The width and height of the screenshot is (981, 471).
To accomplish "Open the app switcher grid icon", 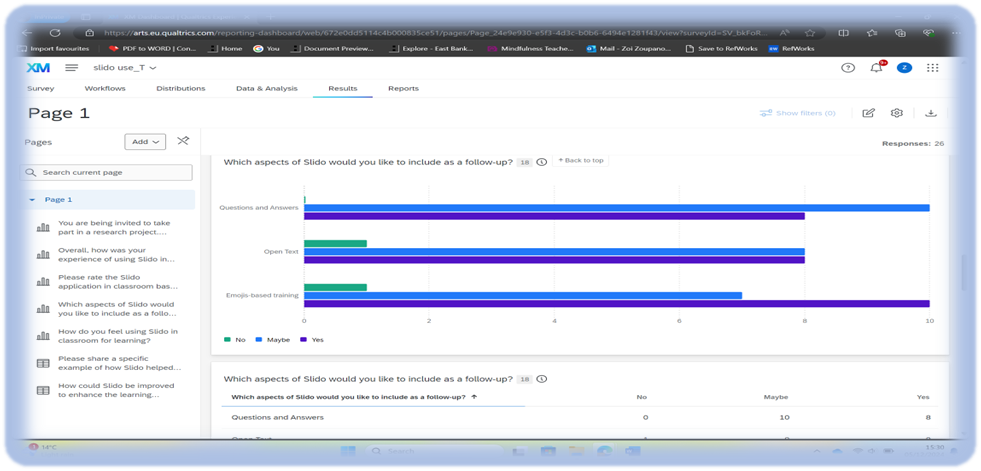I will (932, 68).
